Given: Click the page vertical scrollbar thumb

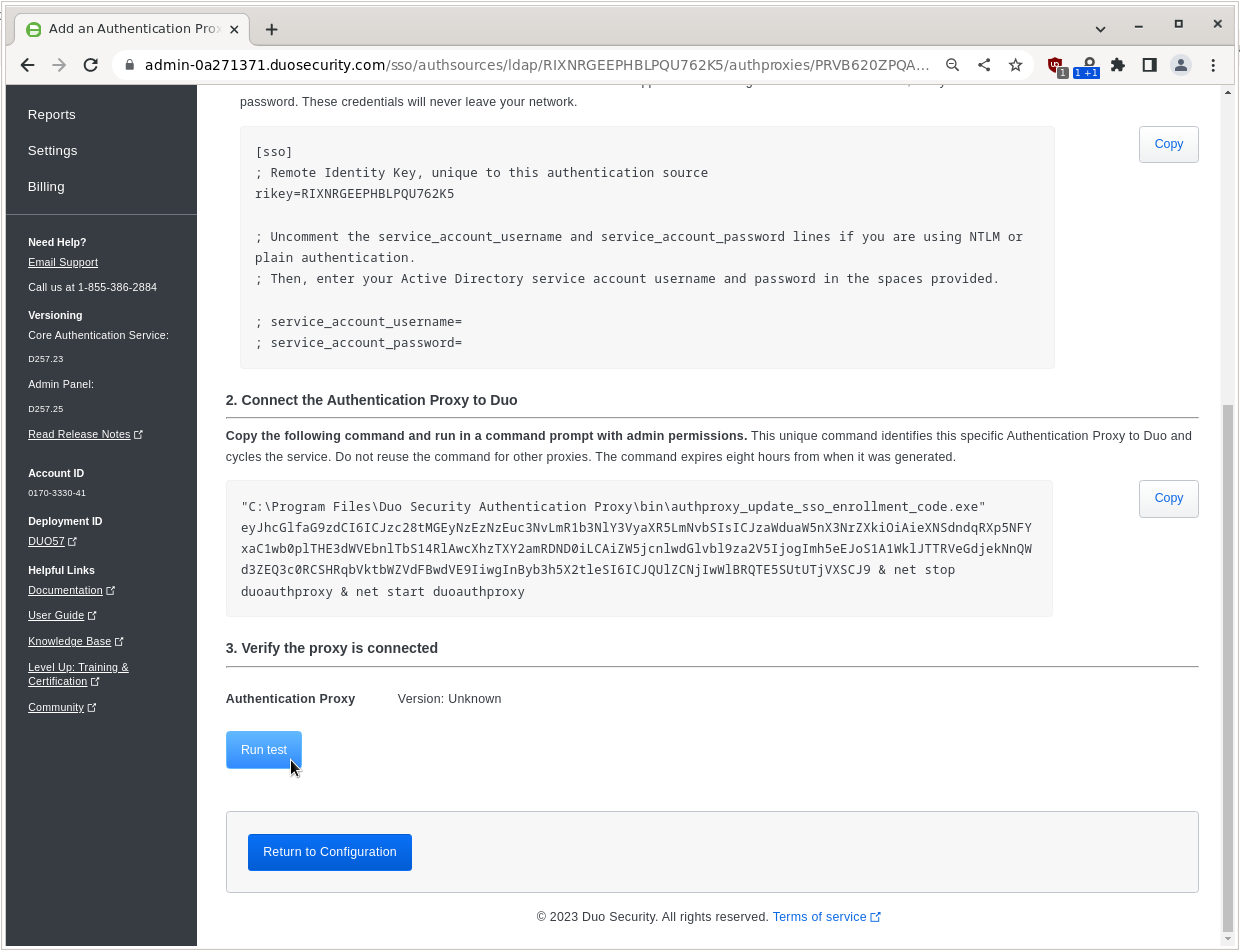Looking at the screenshot, I should [x=1228, y=667].
